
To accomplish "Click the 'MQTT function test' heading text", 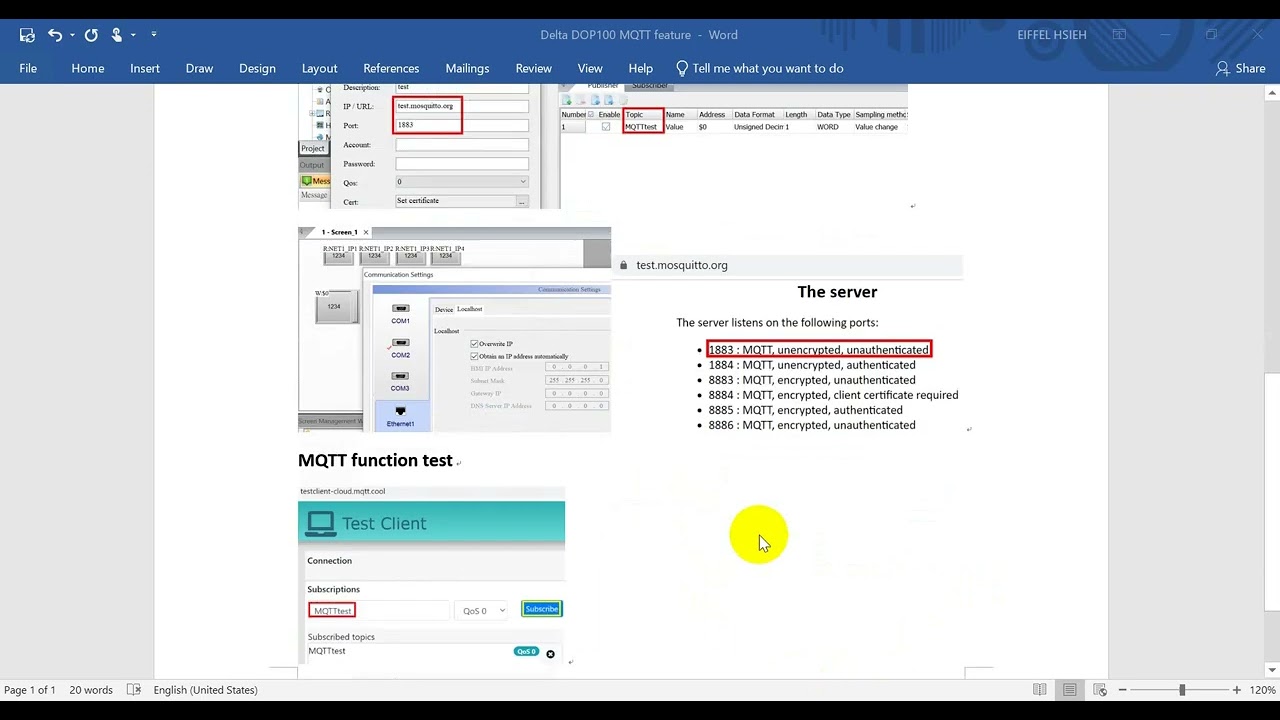I will (375, 460).
